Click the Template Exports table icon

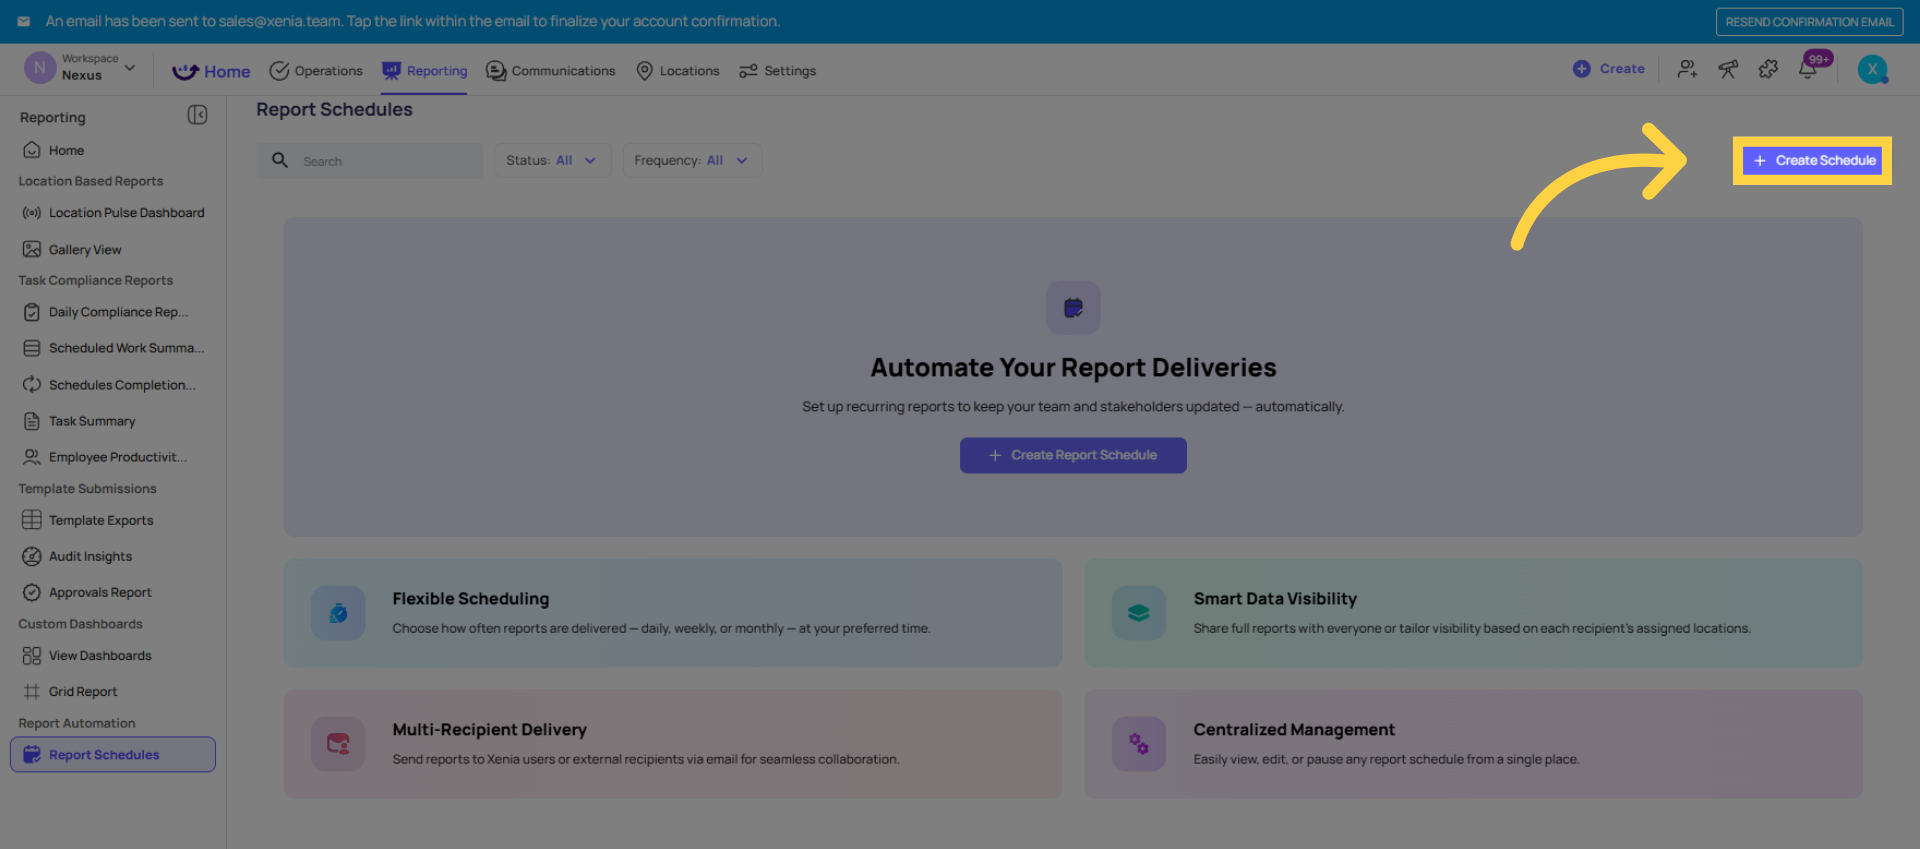click(x=32, y=520)
